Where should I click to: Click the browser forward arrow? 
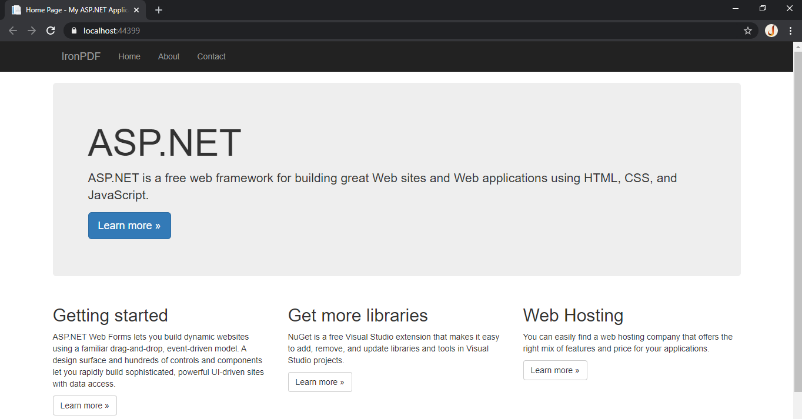click(32, 31)
